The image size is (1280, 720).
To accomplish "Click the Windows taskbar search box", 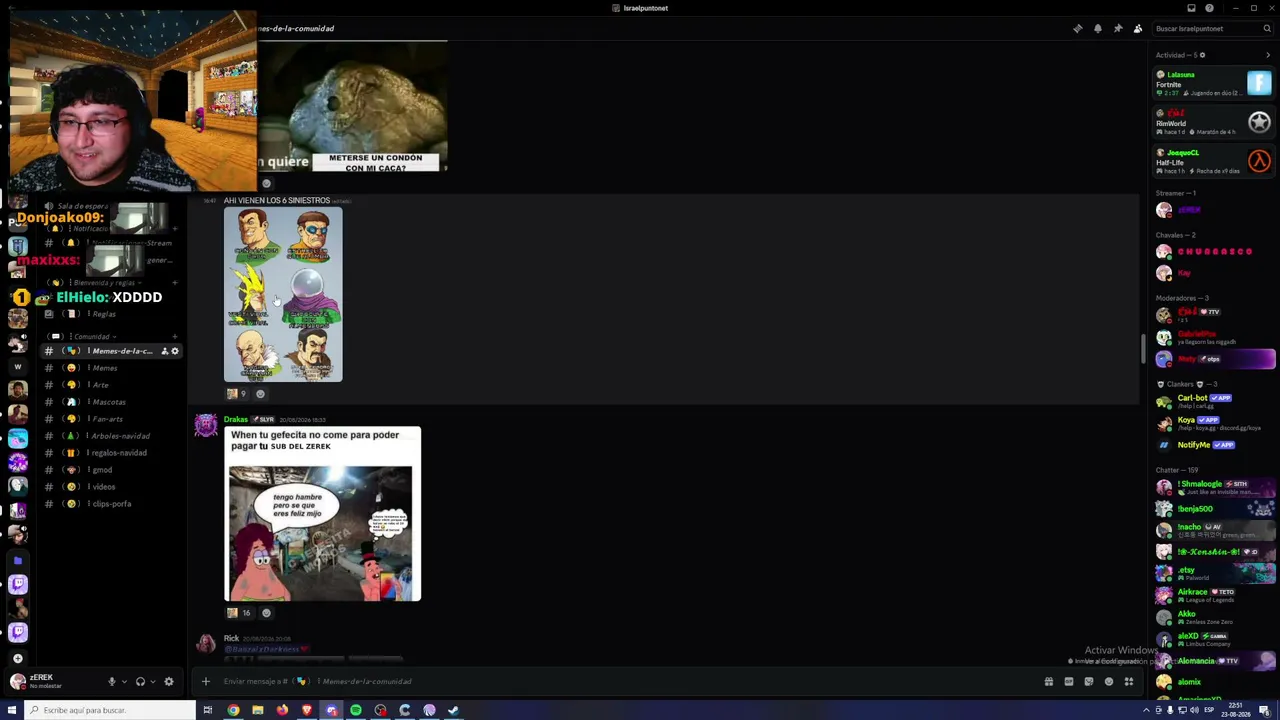I will click(x=110, y=710).
